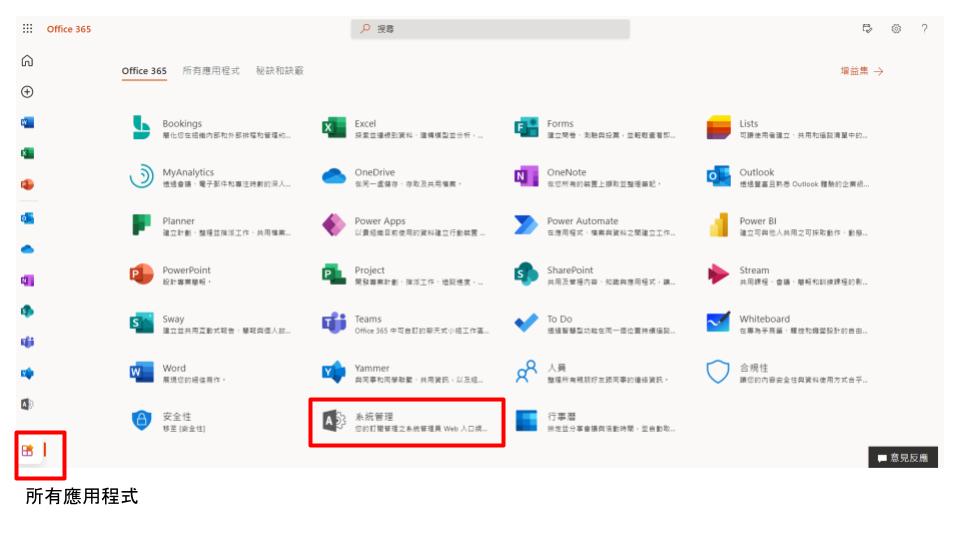The height and width of the screenshot is (540, 960).
Task: Open SharePoint from the left sidebar
Action: point(28,311)
